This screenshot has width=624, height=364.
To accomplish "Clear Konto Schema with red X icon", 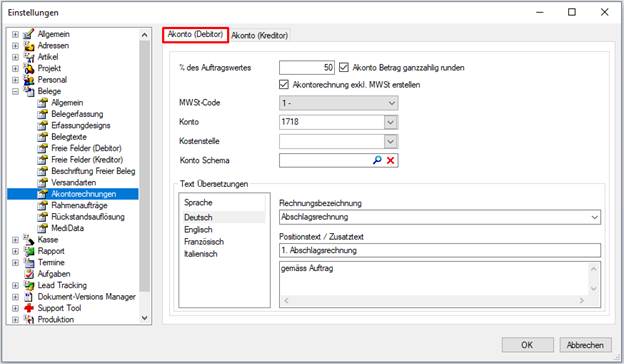I will click(x=390, y=160).
